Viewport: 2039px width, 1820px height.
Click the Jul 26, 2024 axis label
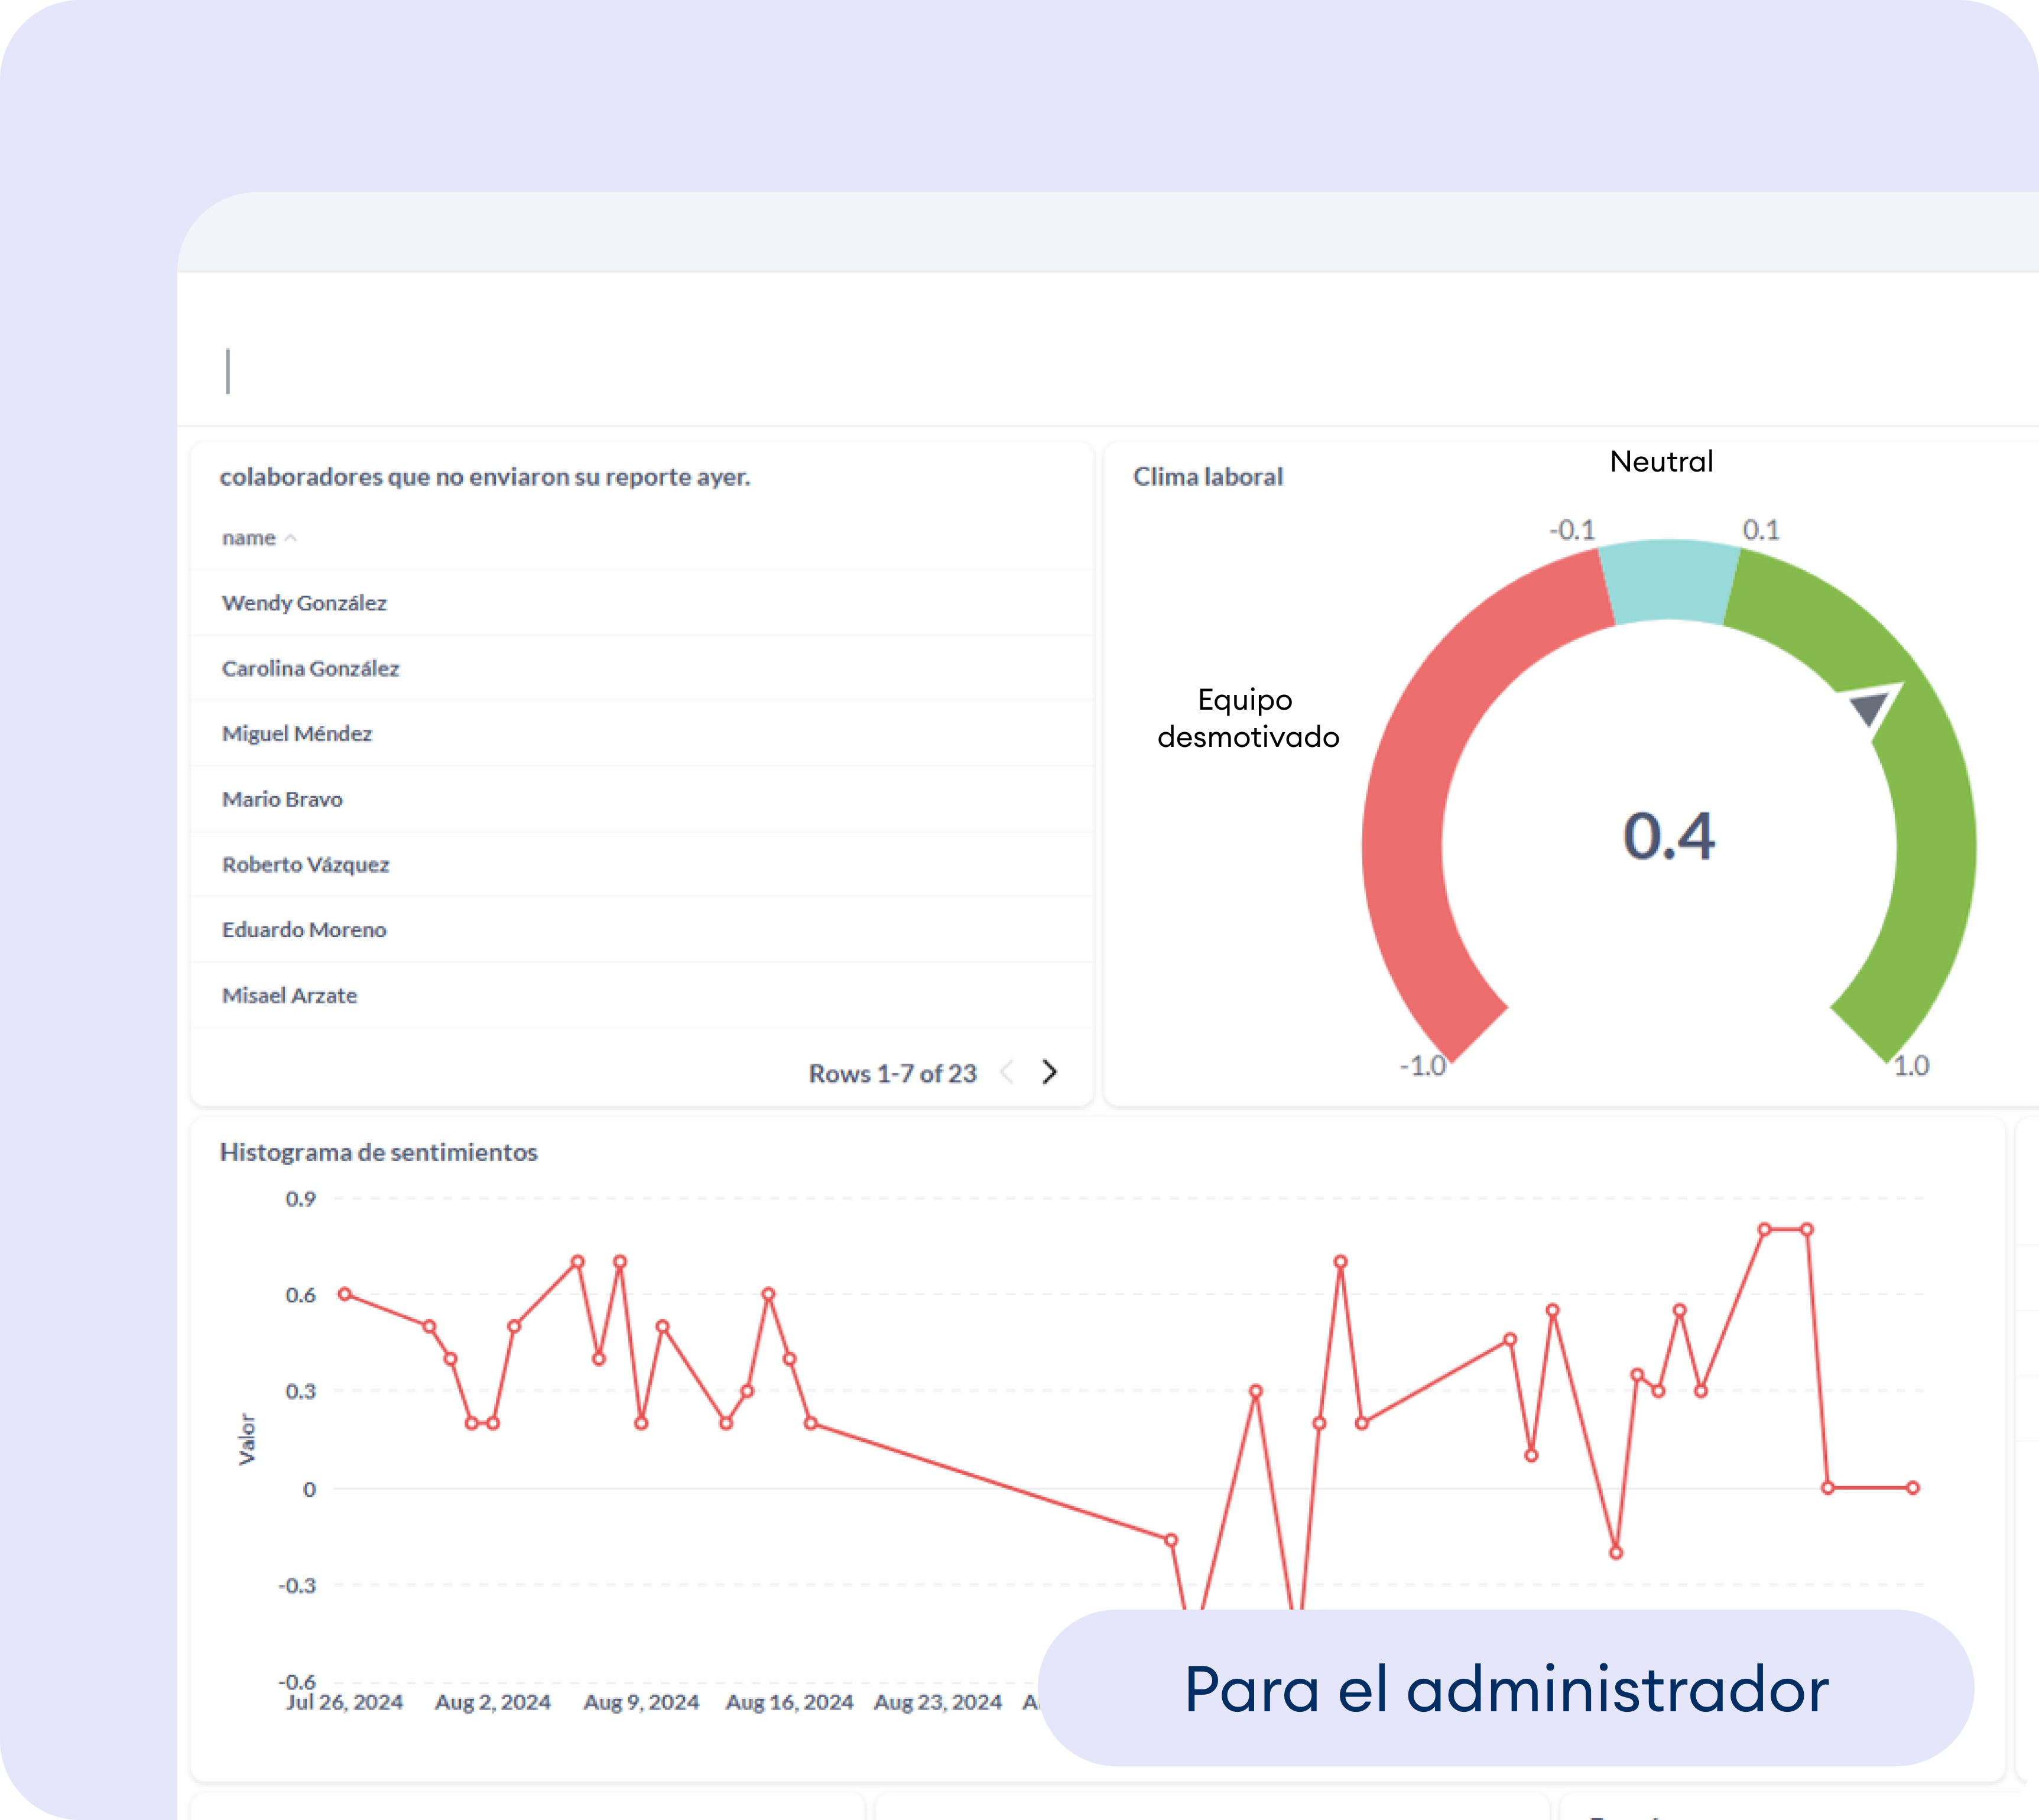click(344, 1702)
